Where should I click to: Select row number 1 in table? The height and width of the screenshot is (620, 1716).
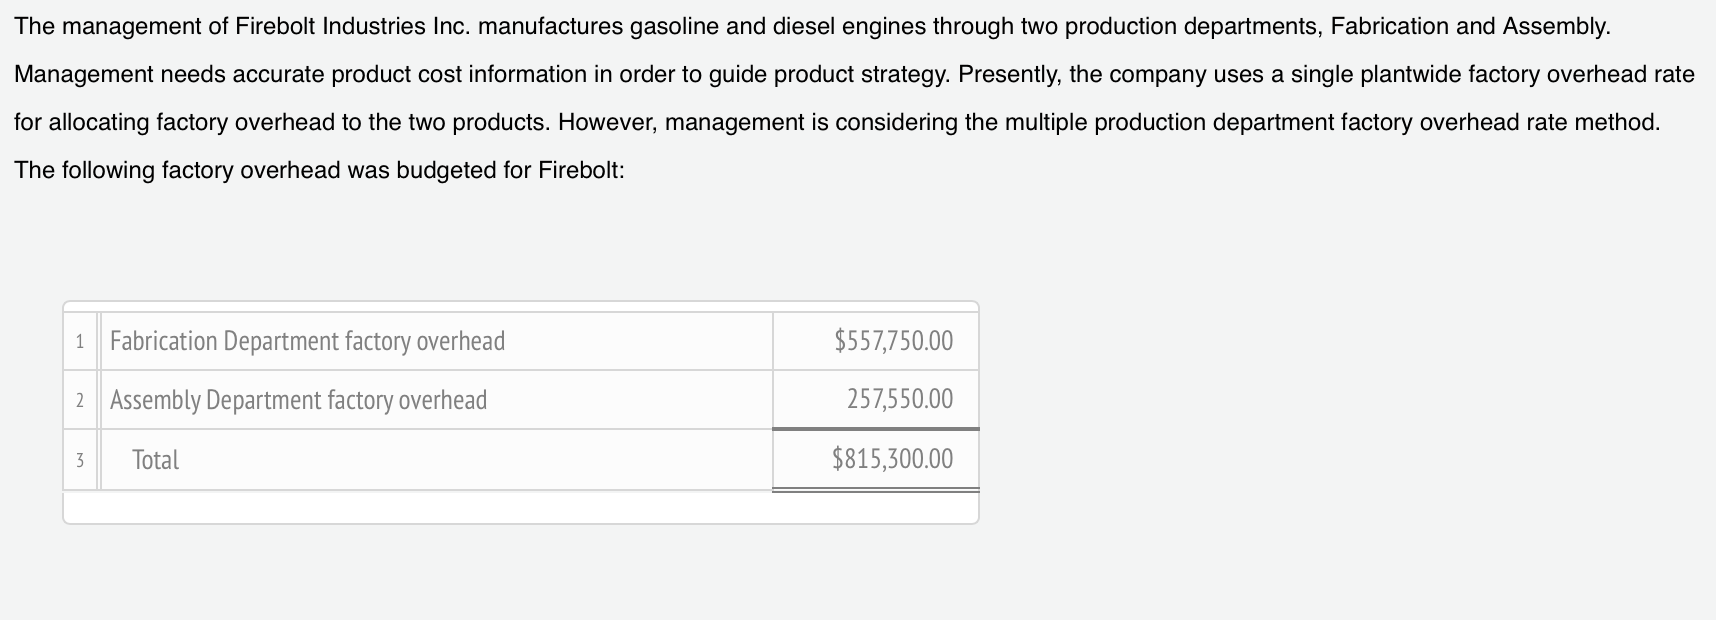pos(80,341)
